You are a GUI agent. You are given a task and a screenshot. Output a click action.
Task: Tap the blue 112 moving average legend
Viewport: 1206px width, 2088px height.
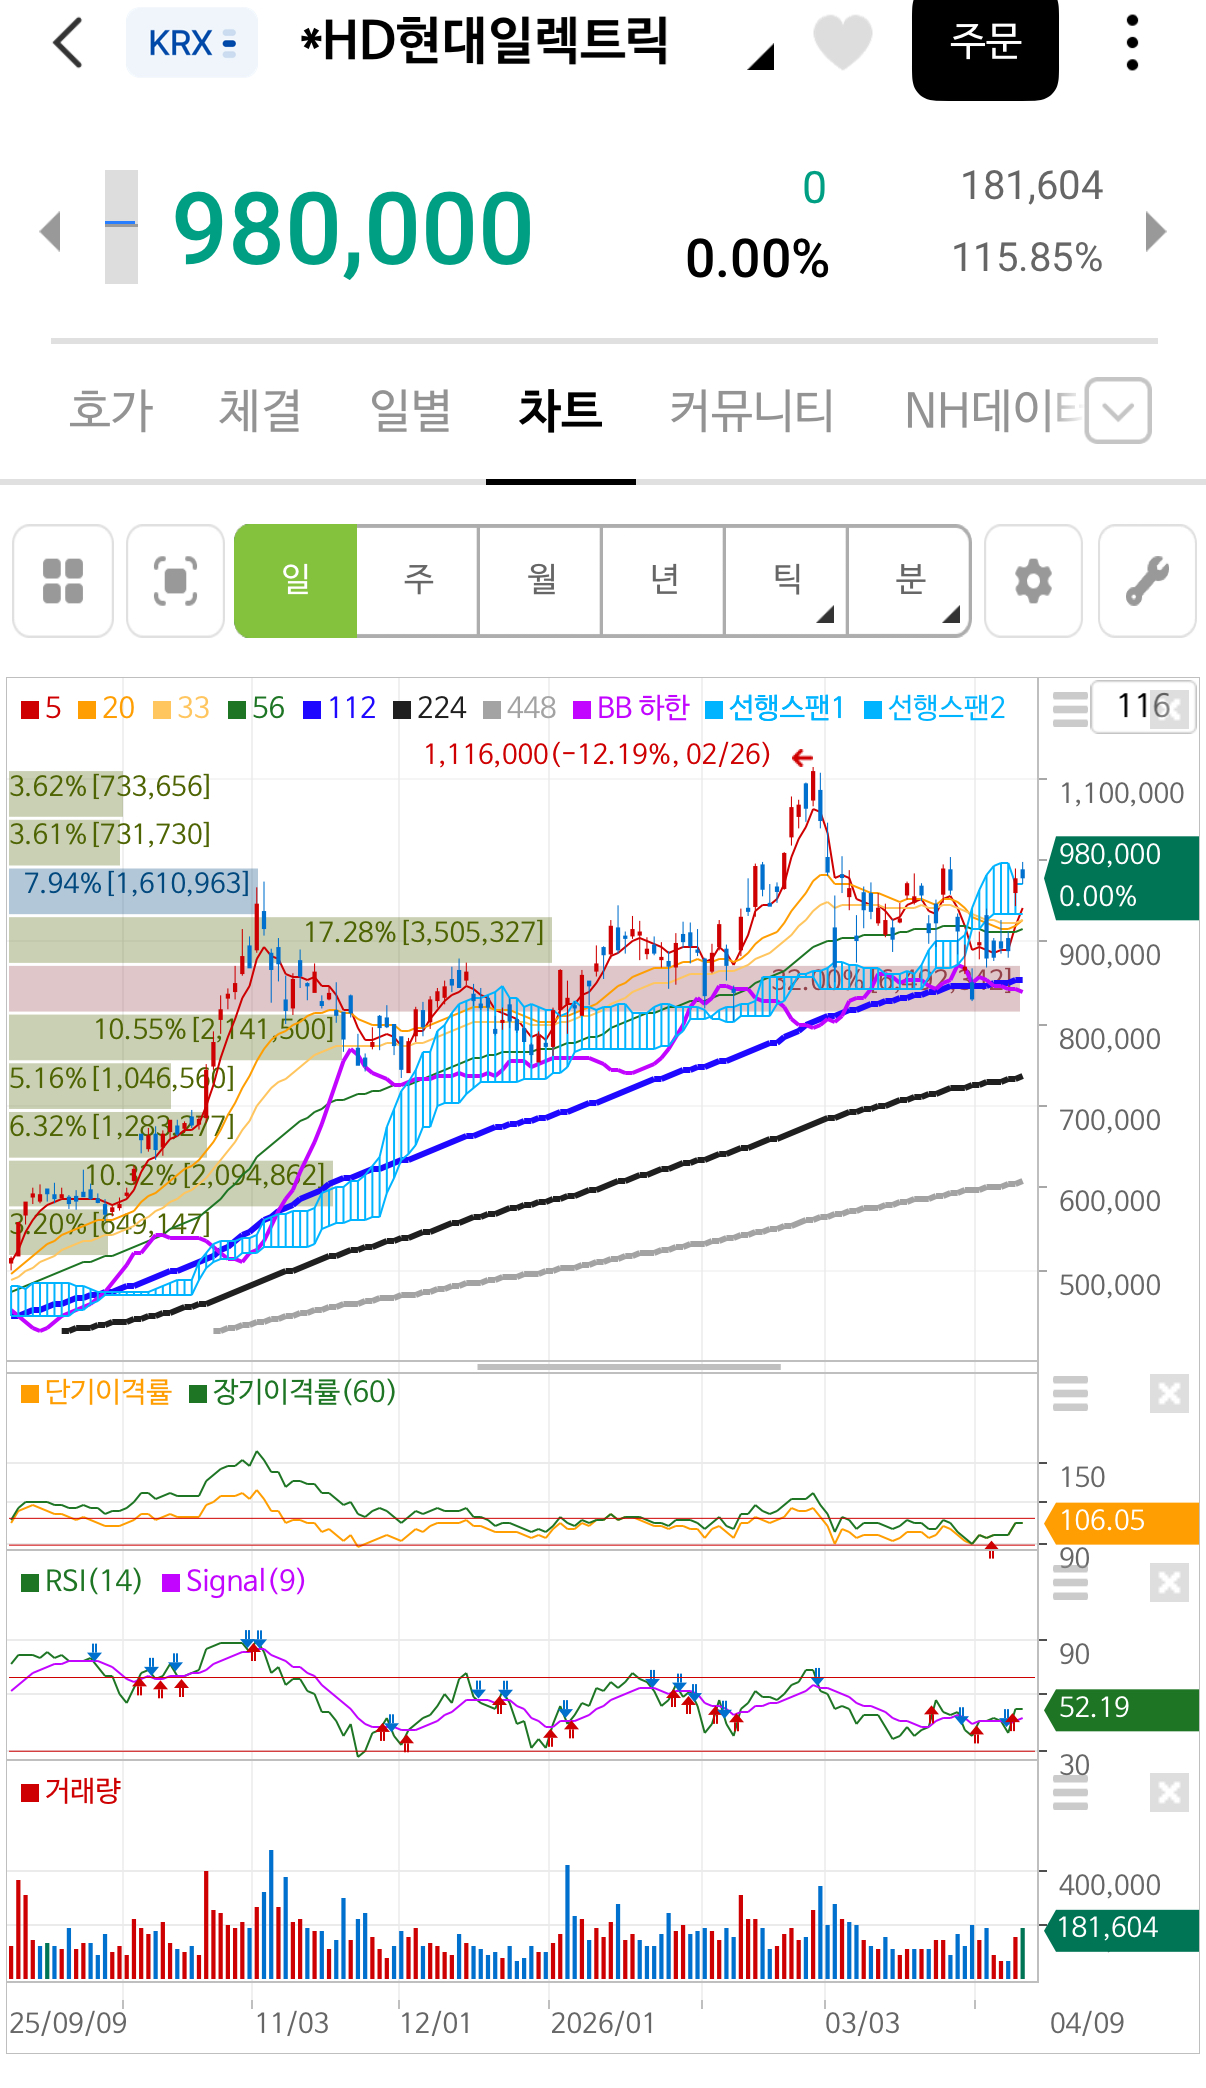pos(339,708)
